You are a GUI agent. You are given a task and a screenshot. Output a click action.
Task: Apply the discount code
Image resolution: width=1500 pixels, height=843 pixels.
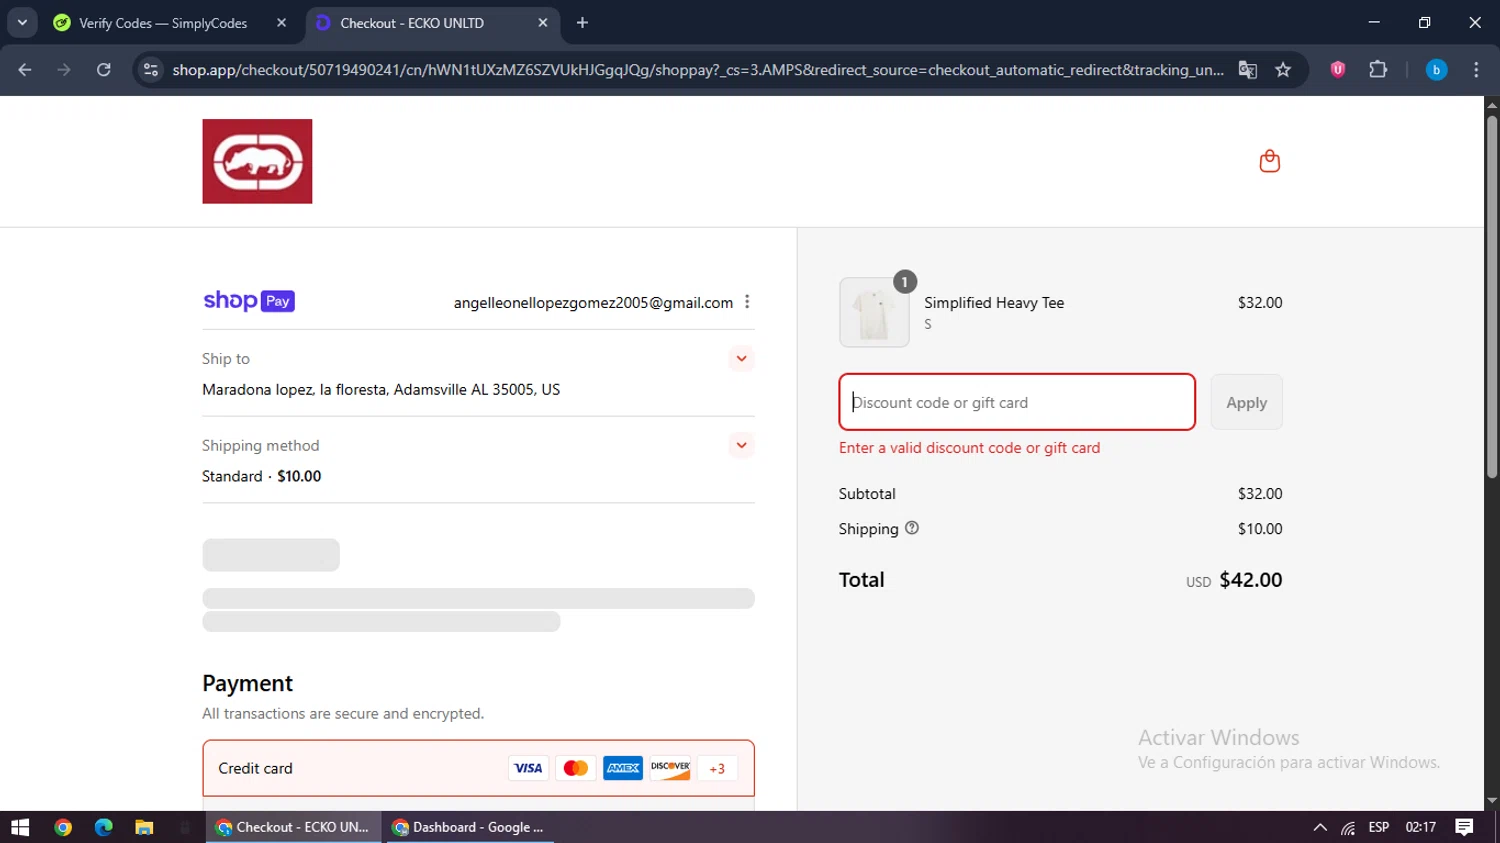(x=1246, y=402)
